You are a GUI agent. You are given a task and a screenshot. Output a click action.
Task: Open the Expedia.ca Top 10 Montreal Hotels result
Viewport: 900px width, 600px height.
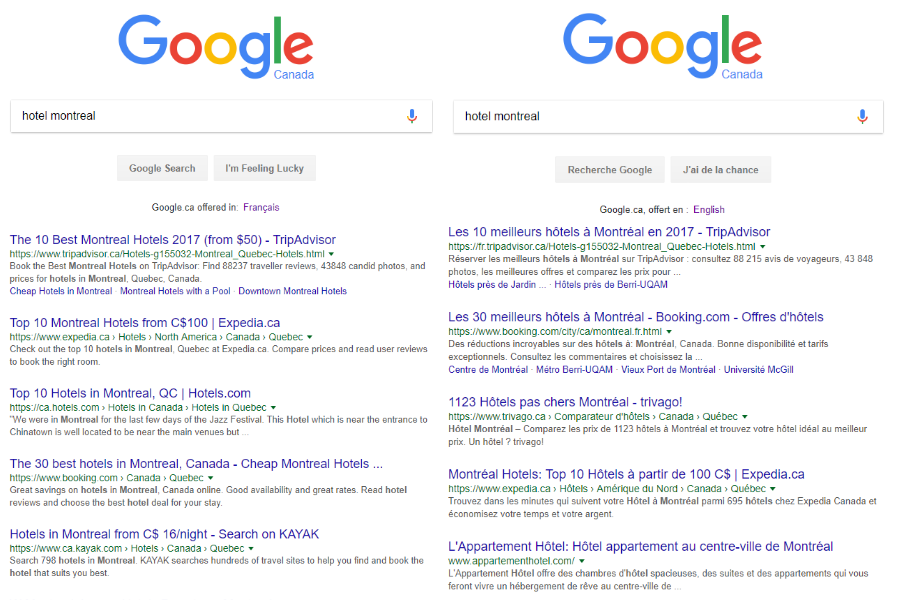tap(144, 323)
